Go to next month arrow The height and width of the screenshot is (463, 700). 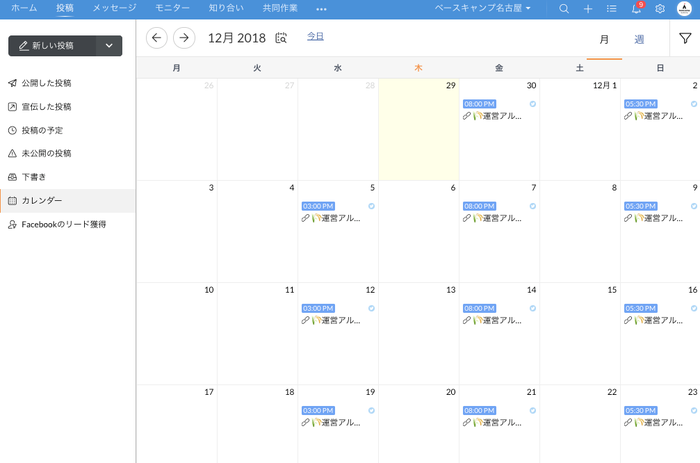coord(184,38)
